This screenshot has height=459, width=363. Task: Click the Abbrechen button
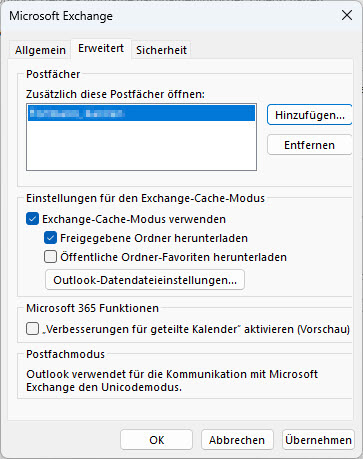pyautogui.click(x=237, y=440)
